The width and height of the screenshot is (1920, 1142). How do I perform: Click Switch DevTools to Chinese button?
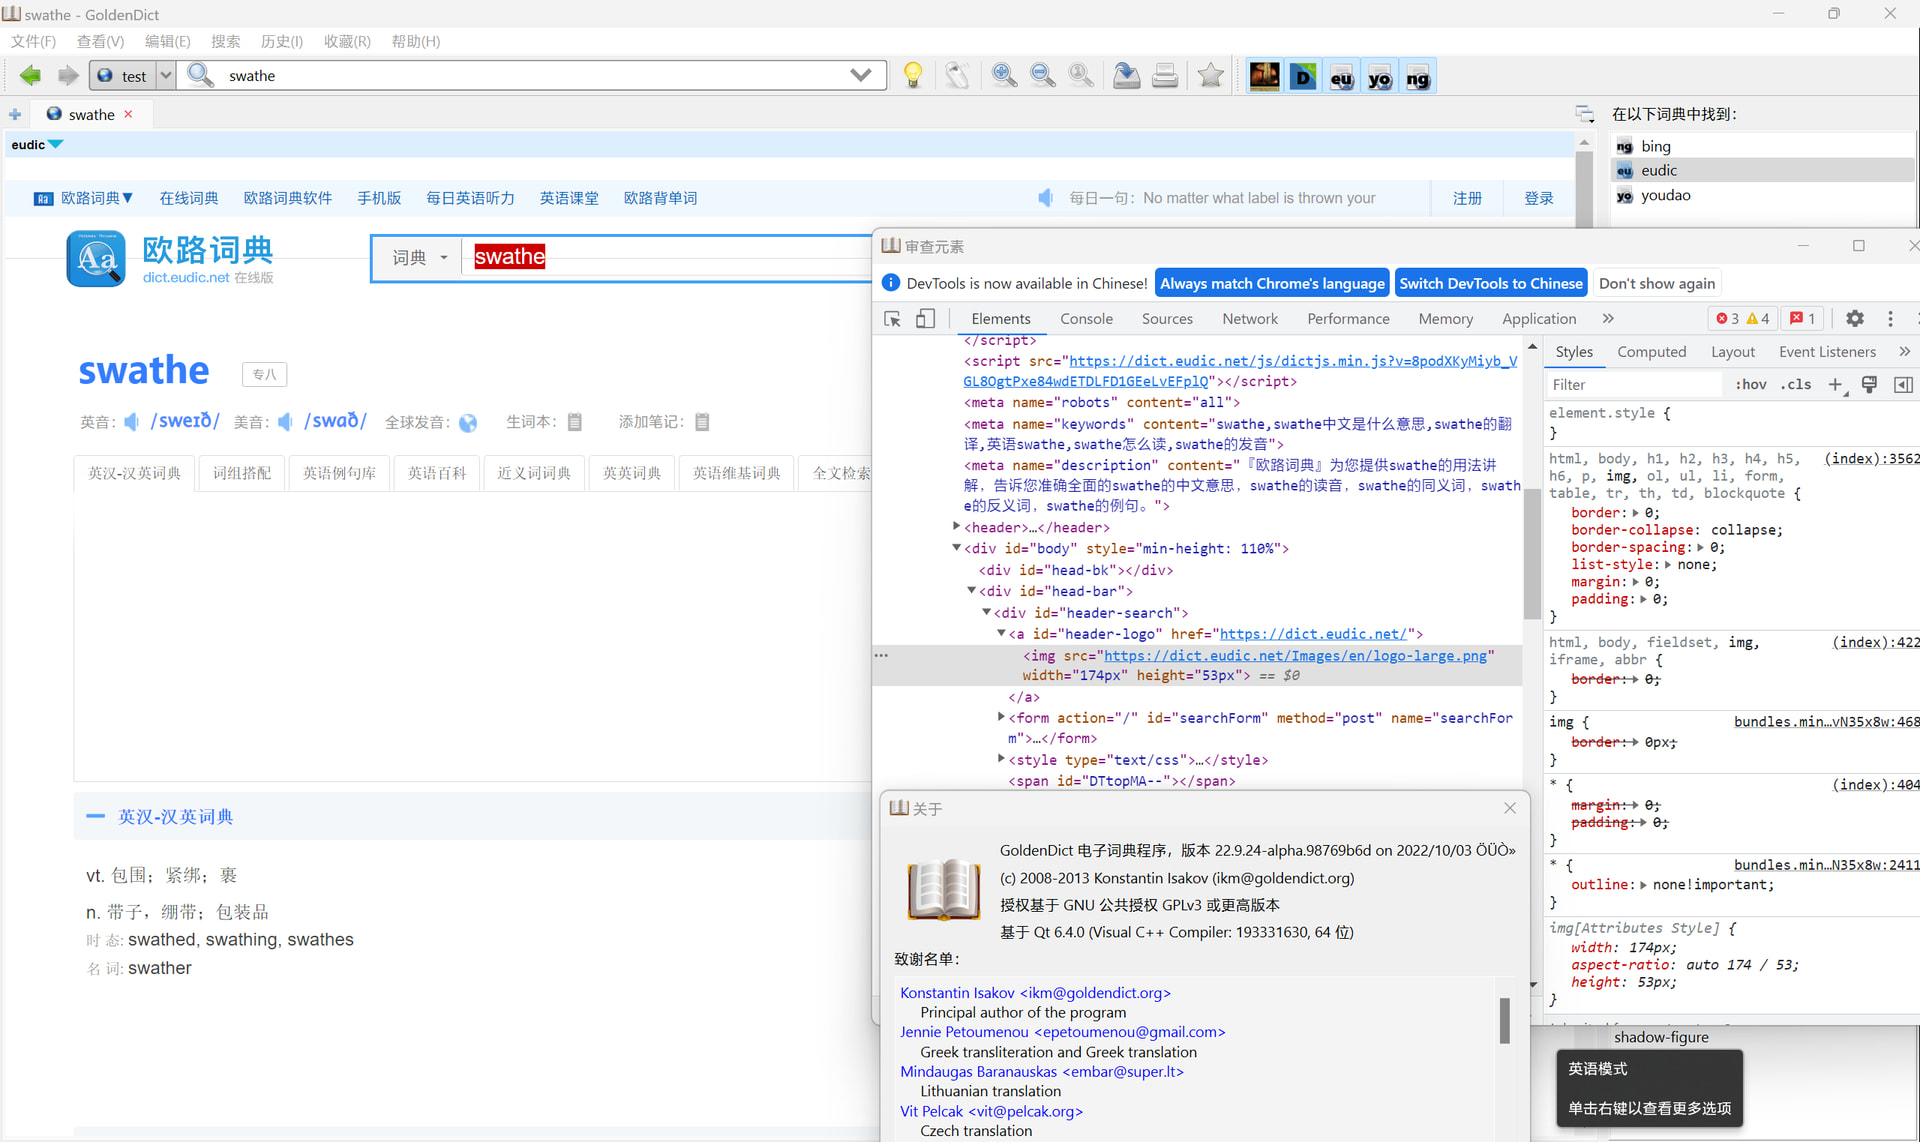pos(1491,283)
